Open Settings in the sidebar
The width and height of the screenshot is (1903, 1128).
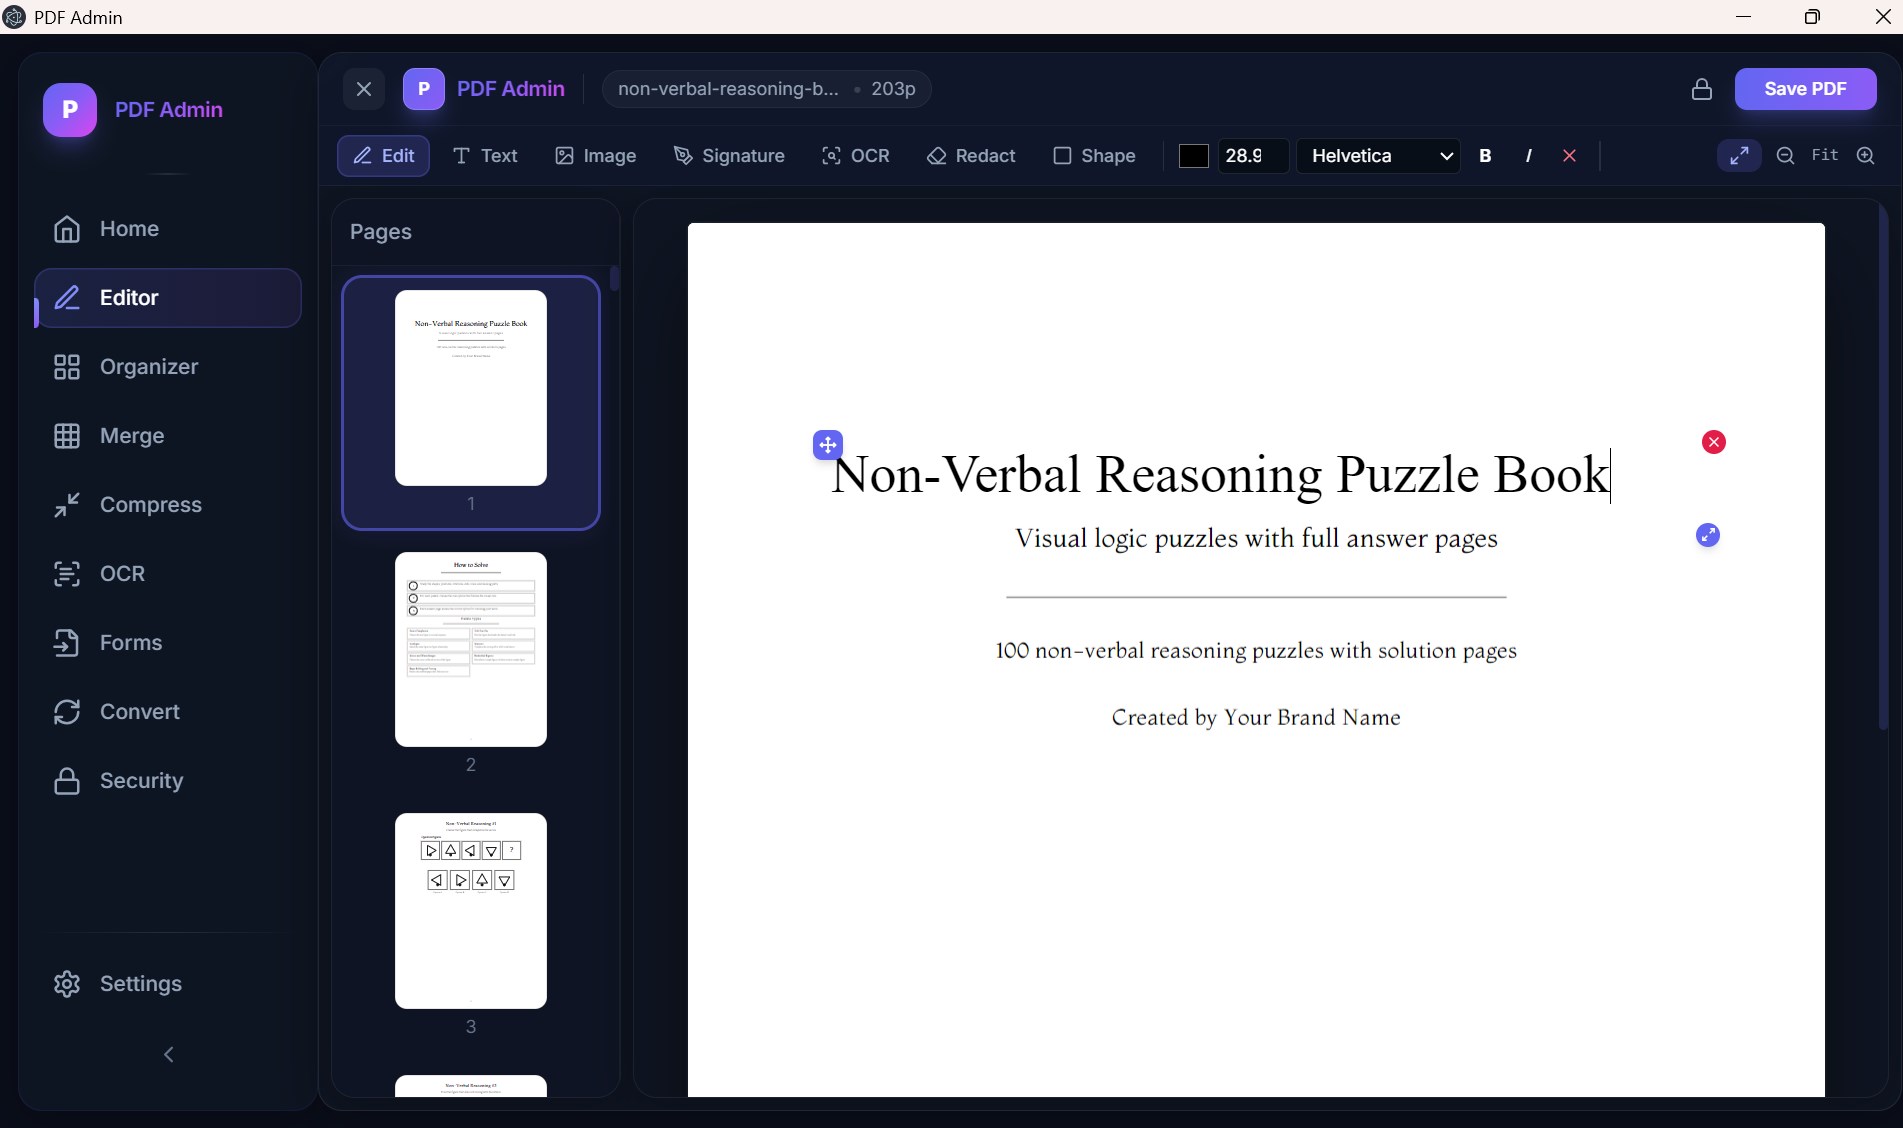point(168,984)
